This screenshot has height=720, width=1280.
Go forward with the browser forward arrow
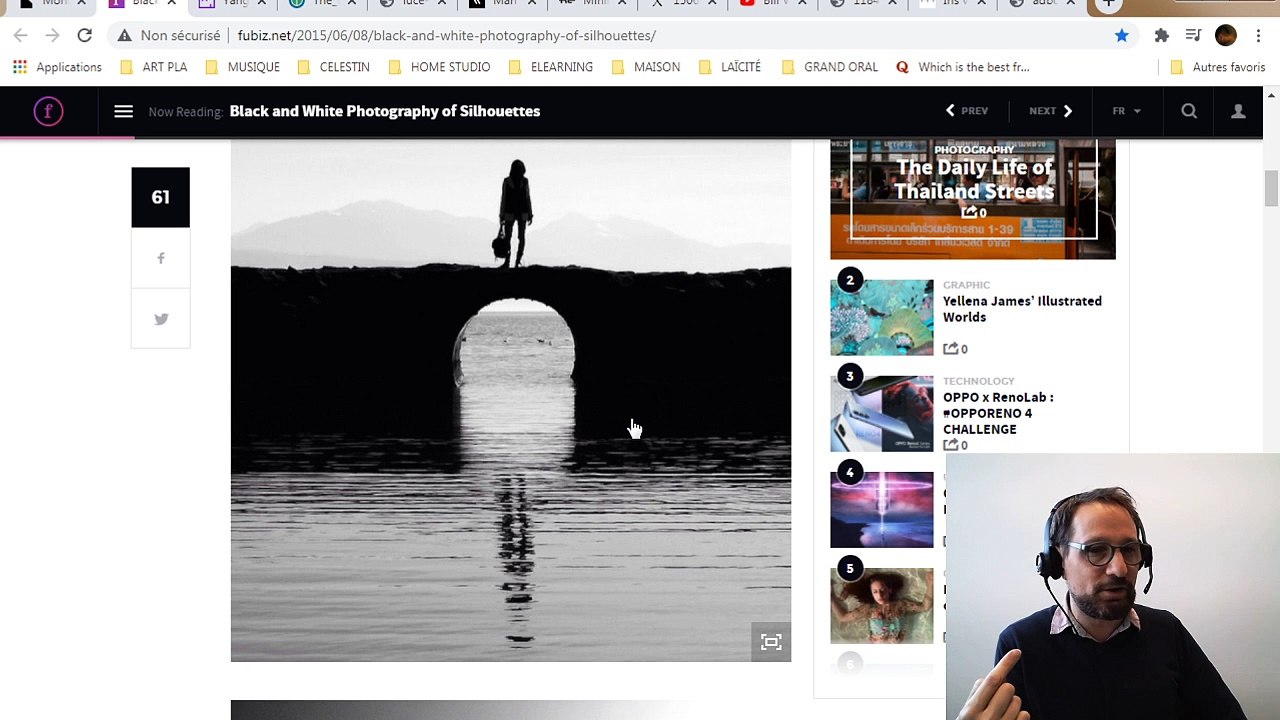(52, 35)
